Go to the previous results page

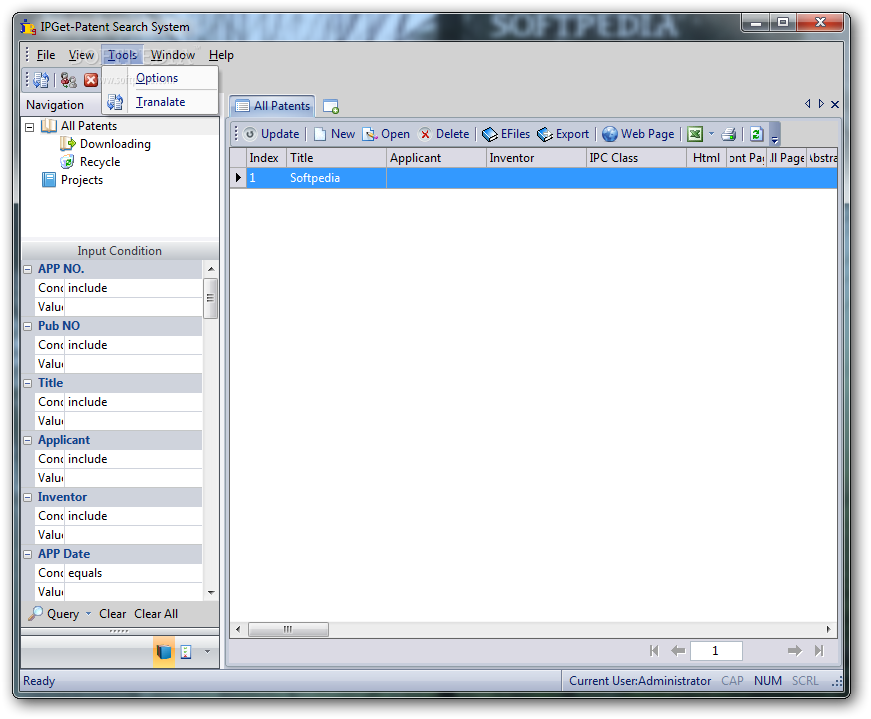click(x=678, y=651)
